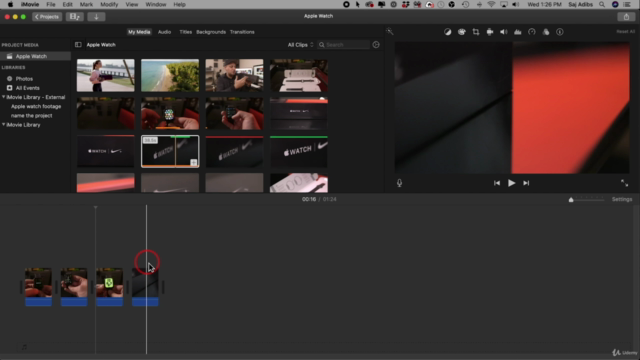Select fourth timeline clip under playhead

coord(145,287)
